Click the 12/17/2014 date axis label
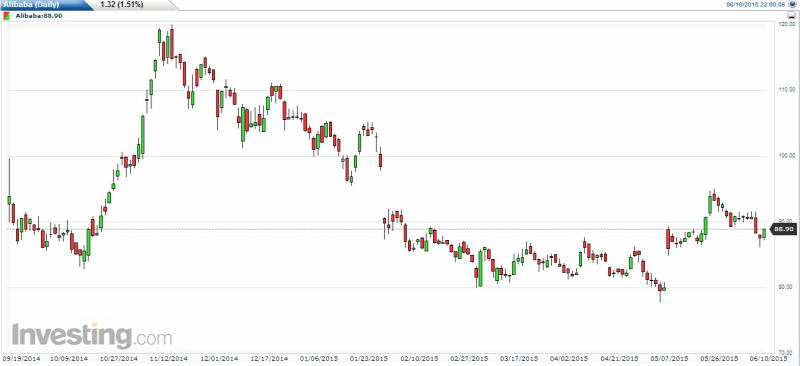The width and height of the screenshot is (800, 366). pos(270,359)
